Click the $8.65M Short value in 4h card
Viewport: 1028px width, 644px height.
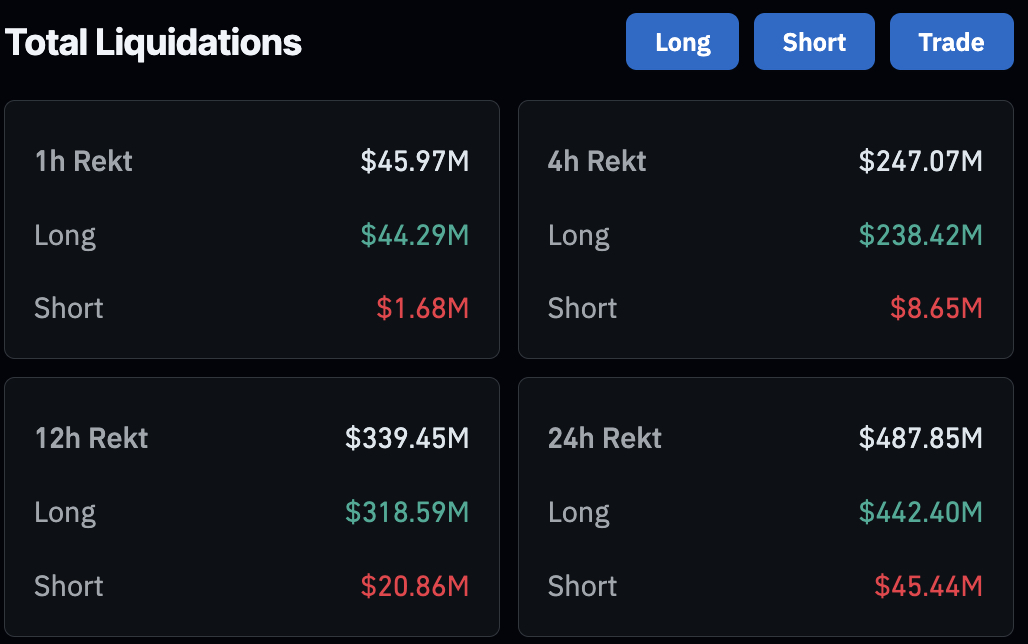pos(936,308)
